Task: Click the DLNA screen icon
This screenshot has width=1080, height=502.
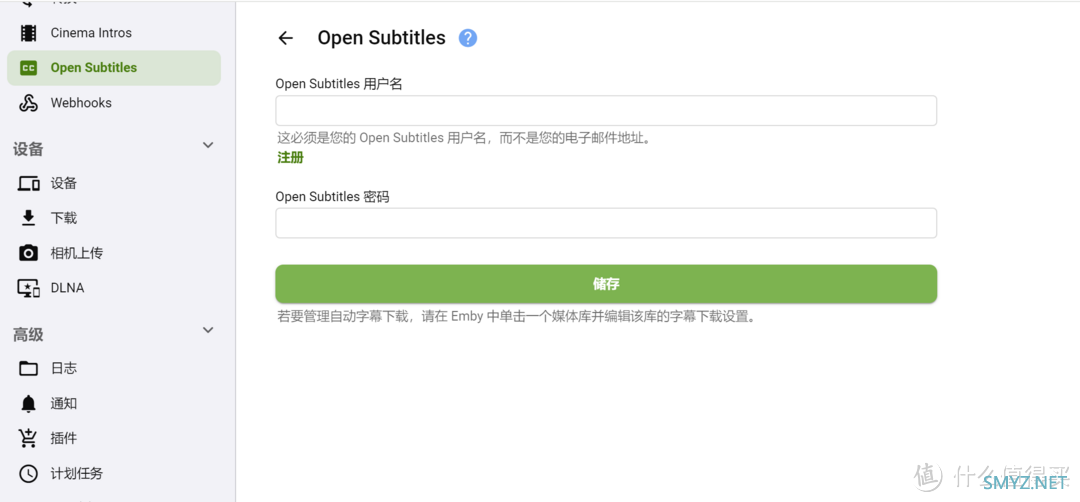Action: (x=28, y=288)
